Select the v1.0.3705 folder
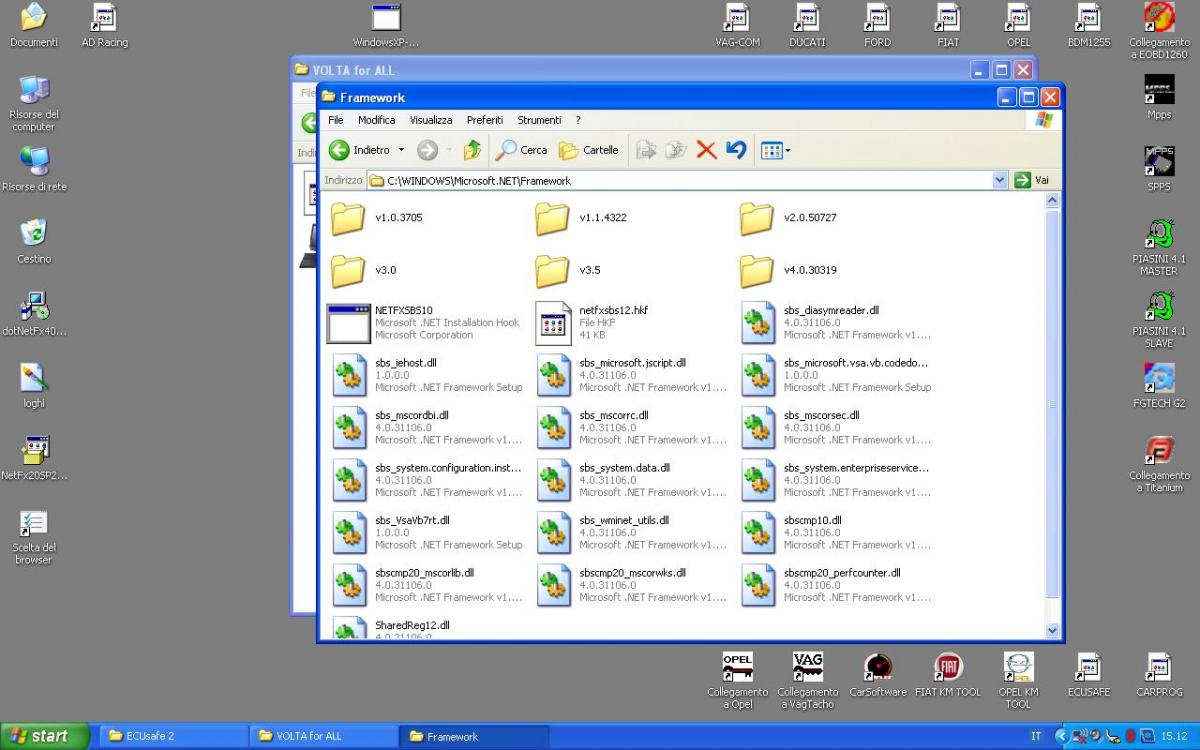Viewport: 1200px width, 750px height. coord(376,218)
